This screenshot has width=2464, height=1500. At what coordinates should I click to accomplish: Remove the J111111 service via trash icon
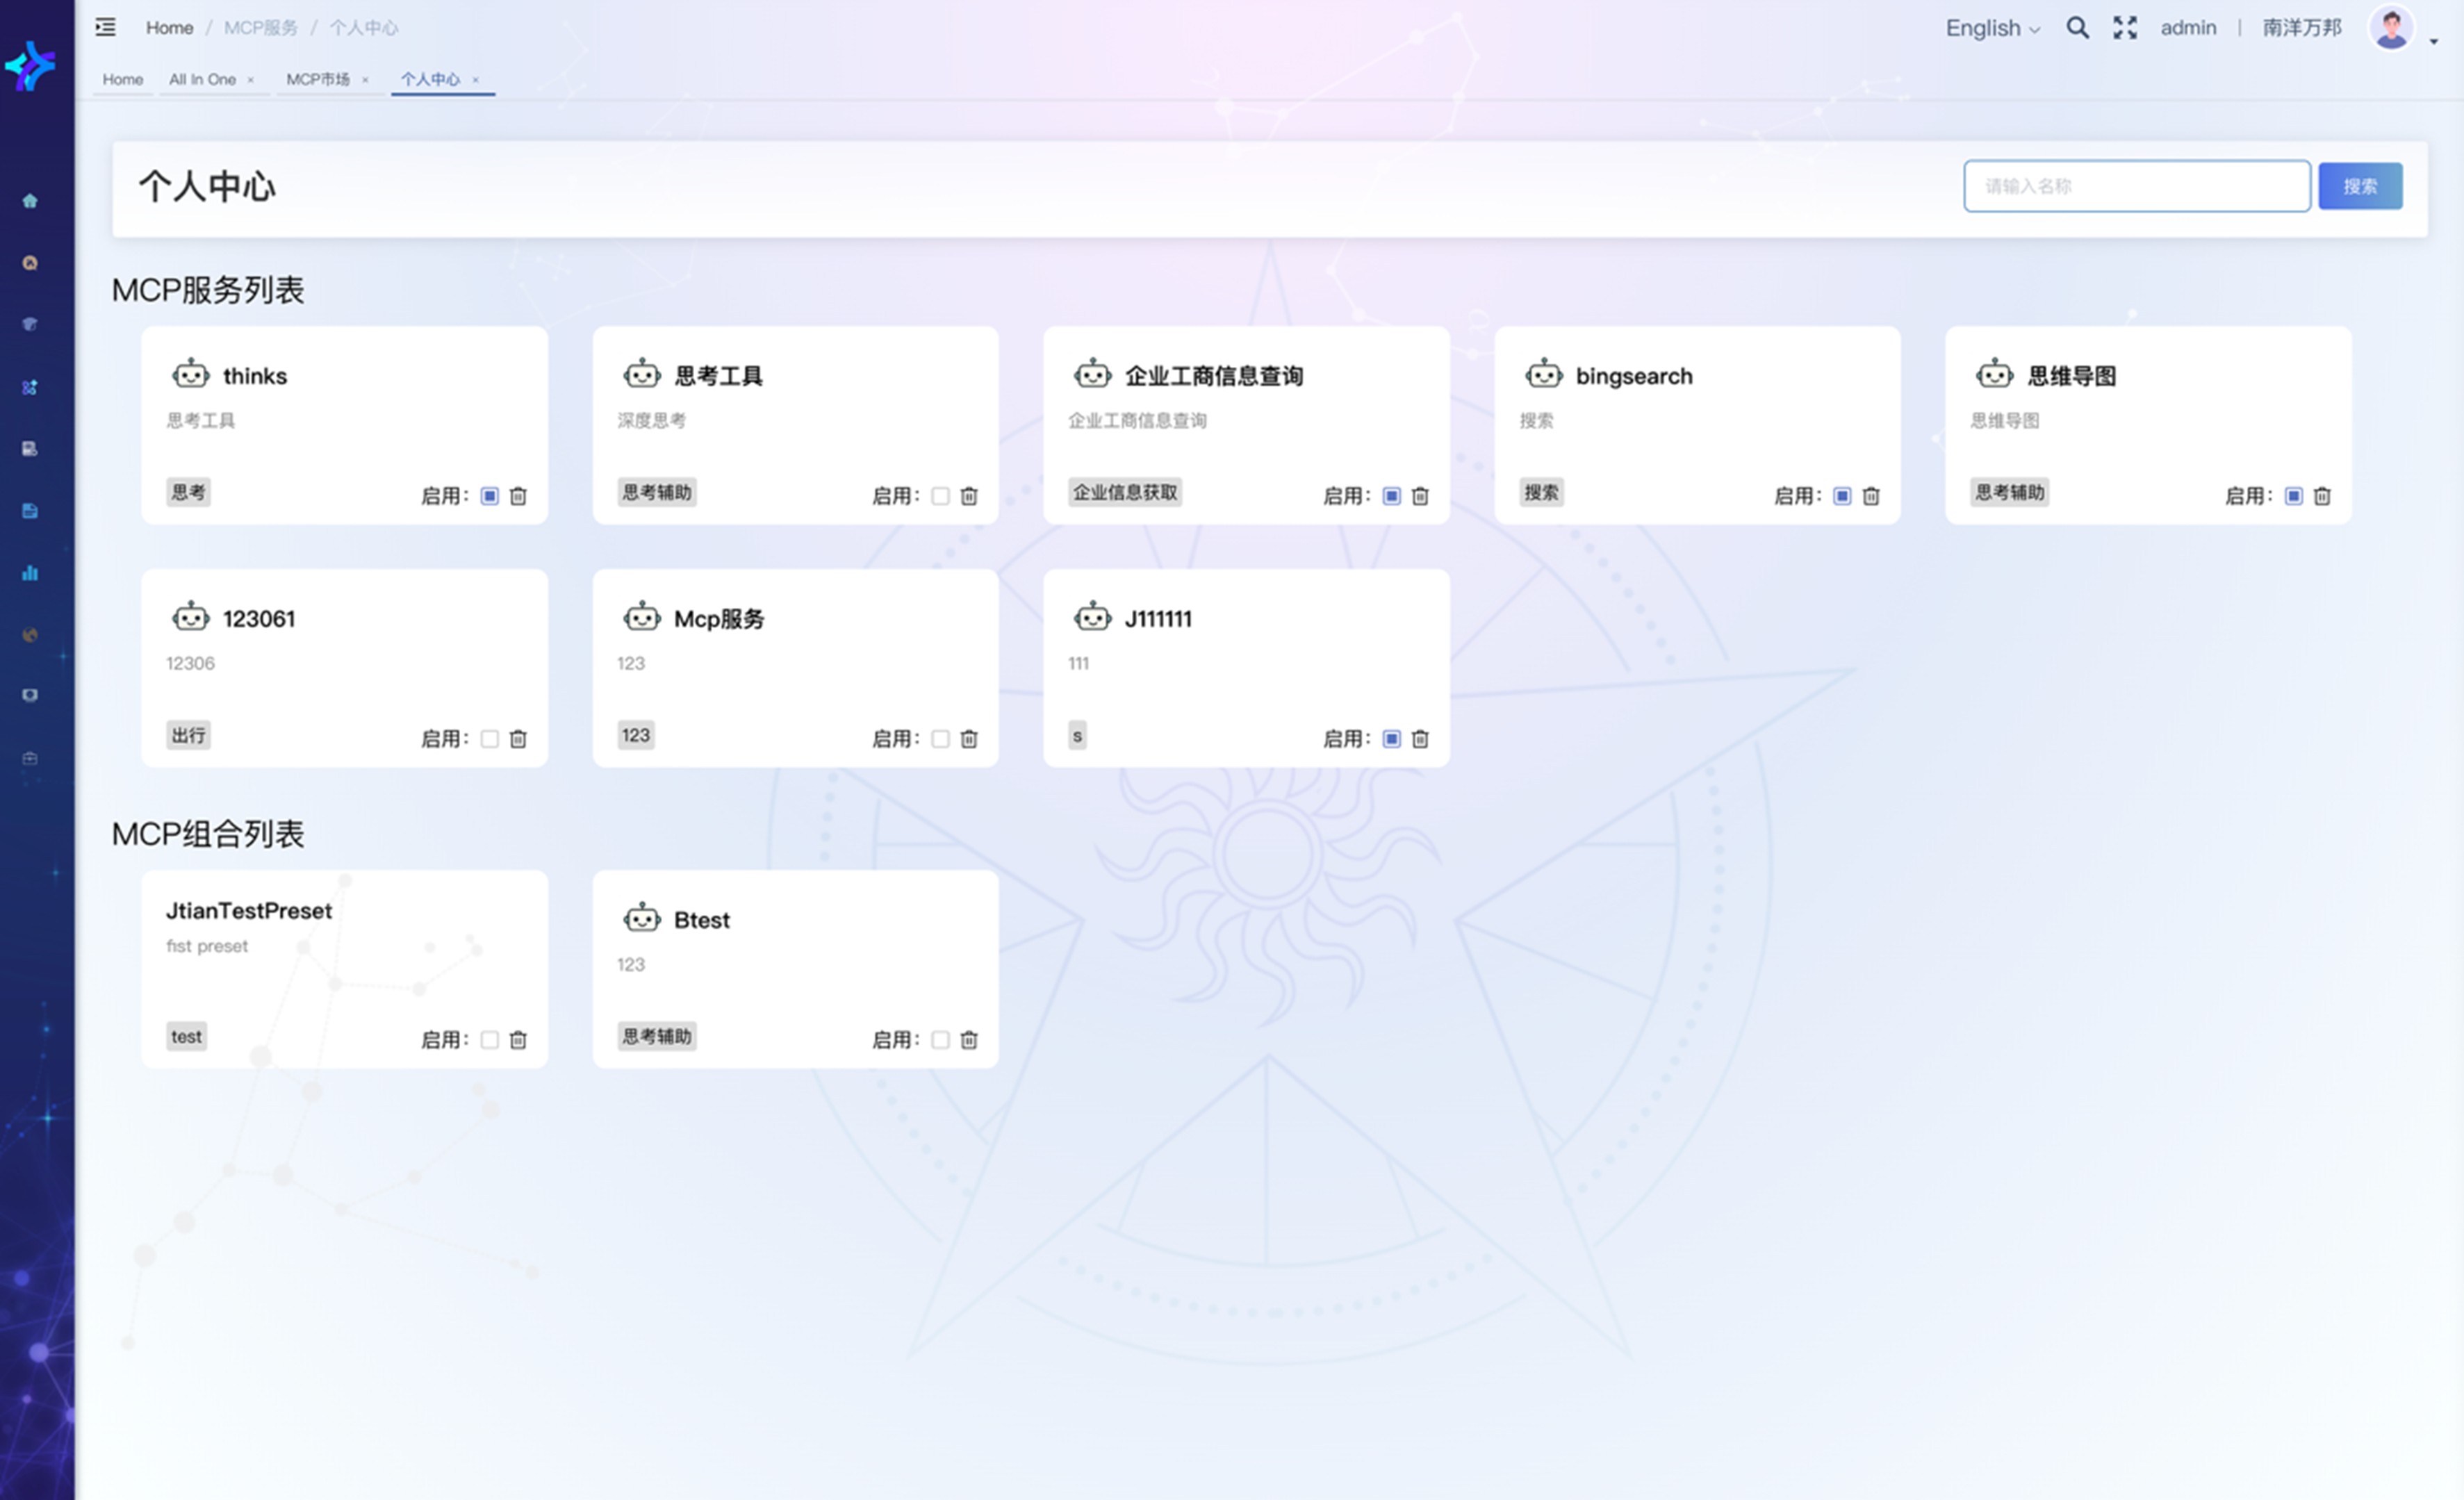click(x=1420, y=739)
